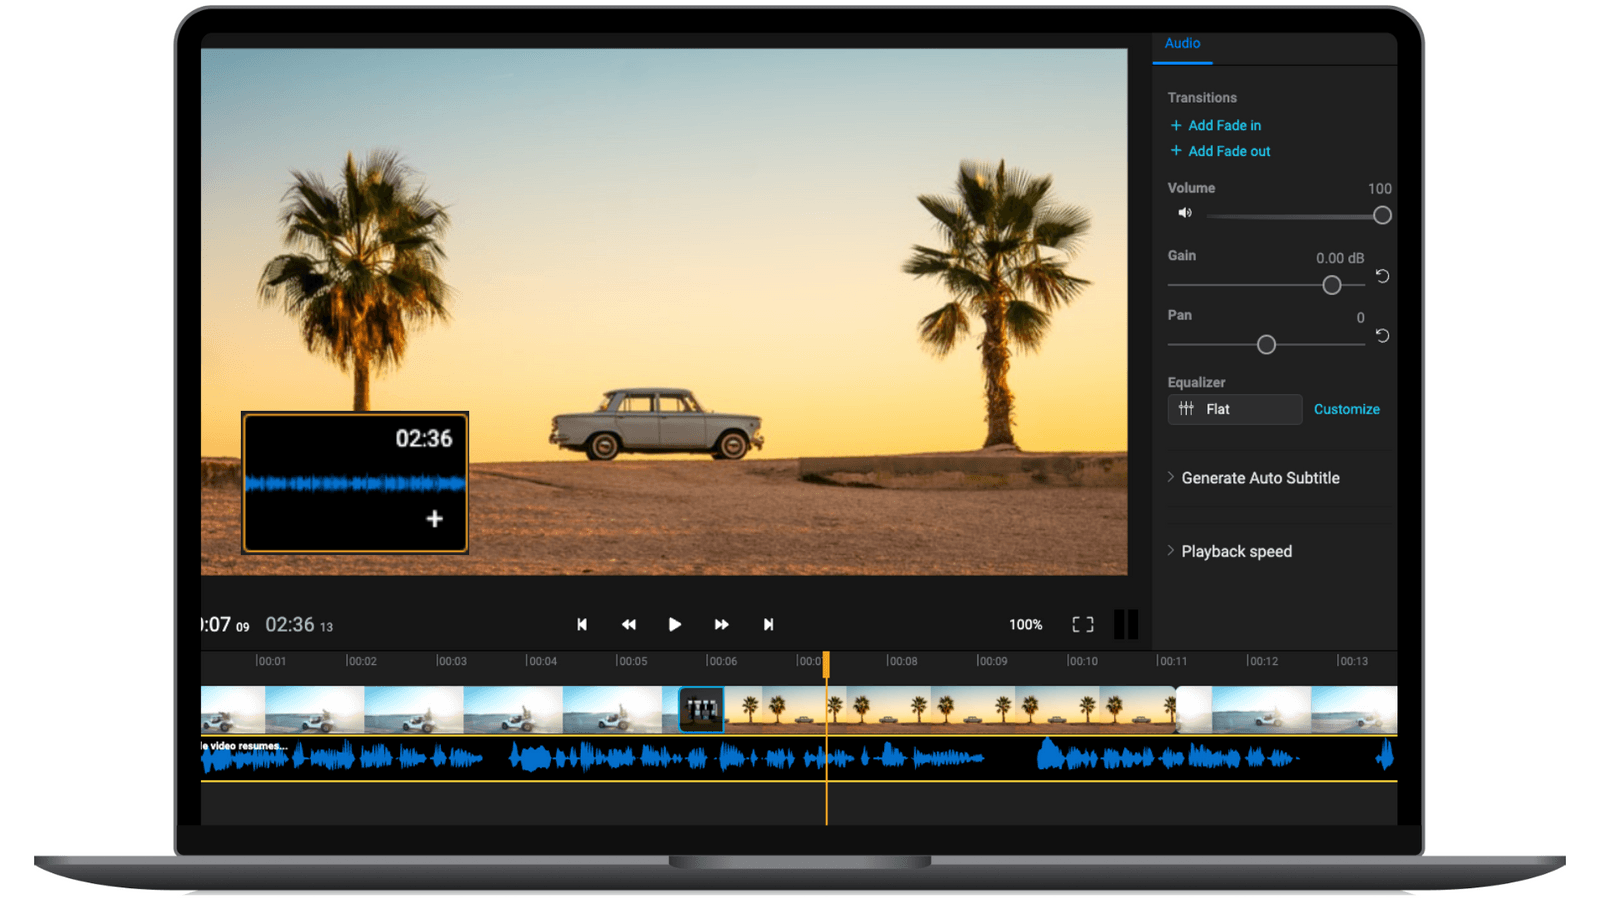Rewind playback with the double-arrow icon
The width and height of the screenshot is (1600, 900).
pos(629,624)
